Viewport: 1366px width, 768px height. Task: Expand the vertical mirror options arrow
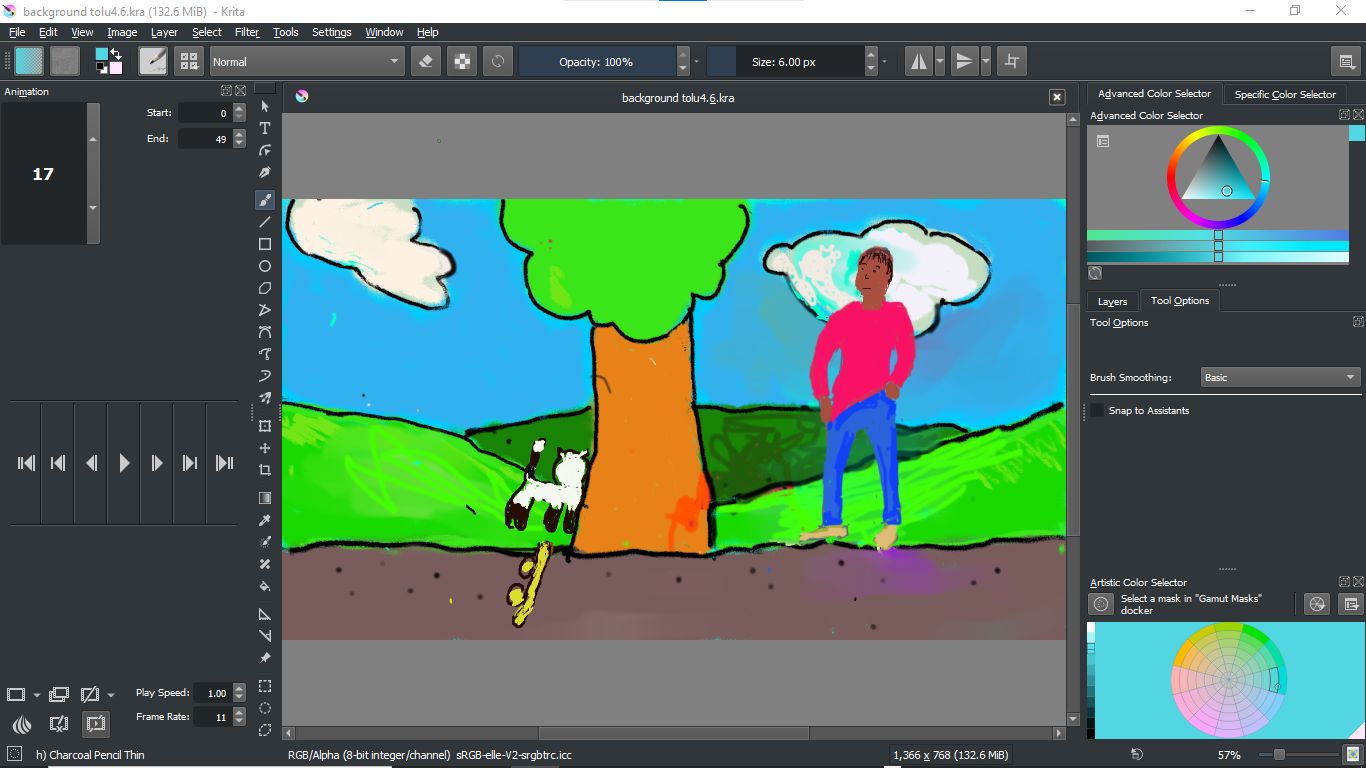tap(986, 62)
